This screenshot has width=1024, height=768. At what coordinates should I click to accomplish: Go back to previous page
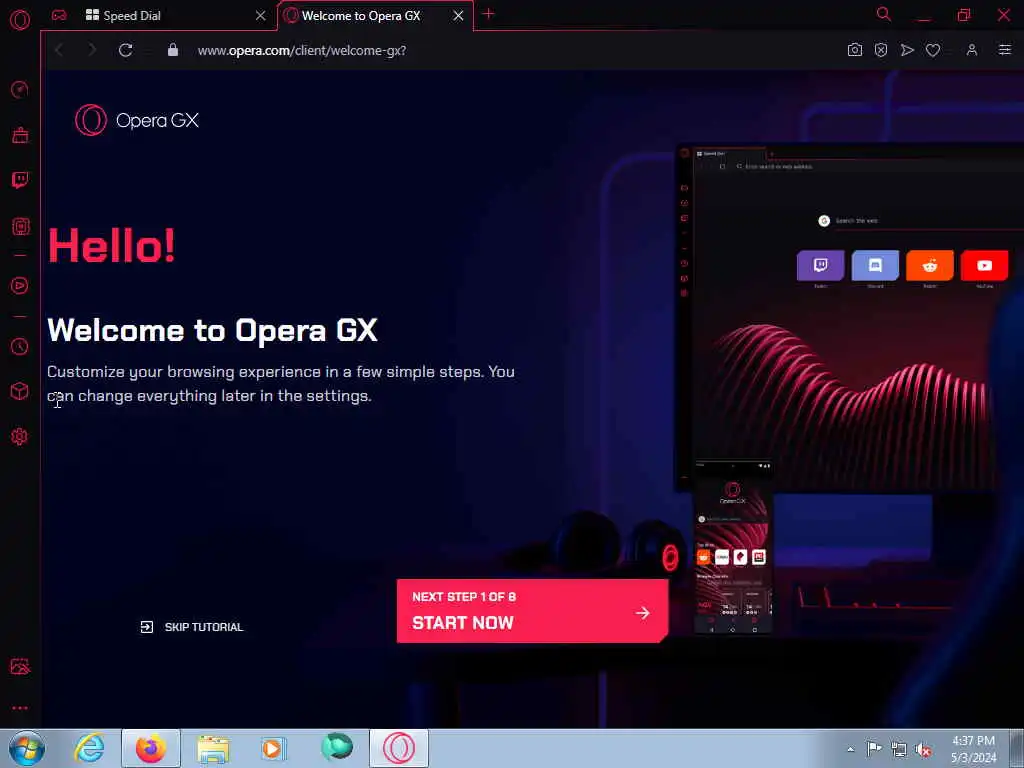(x=59, y=50)
